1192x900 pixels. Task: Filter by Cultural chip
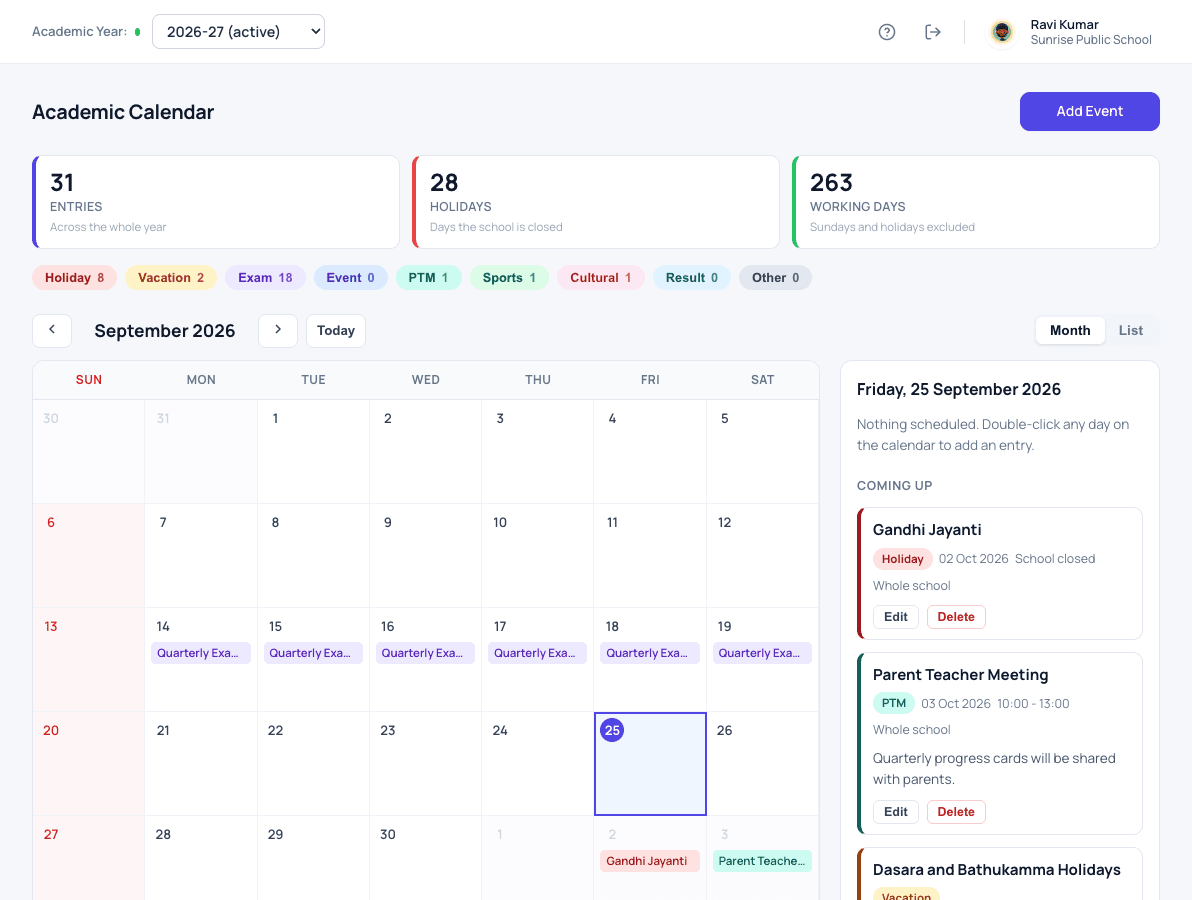coord(601,277)
